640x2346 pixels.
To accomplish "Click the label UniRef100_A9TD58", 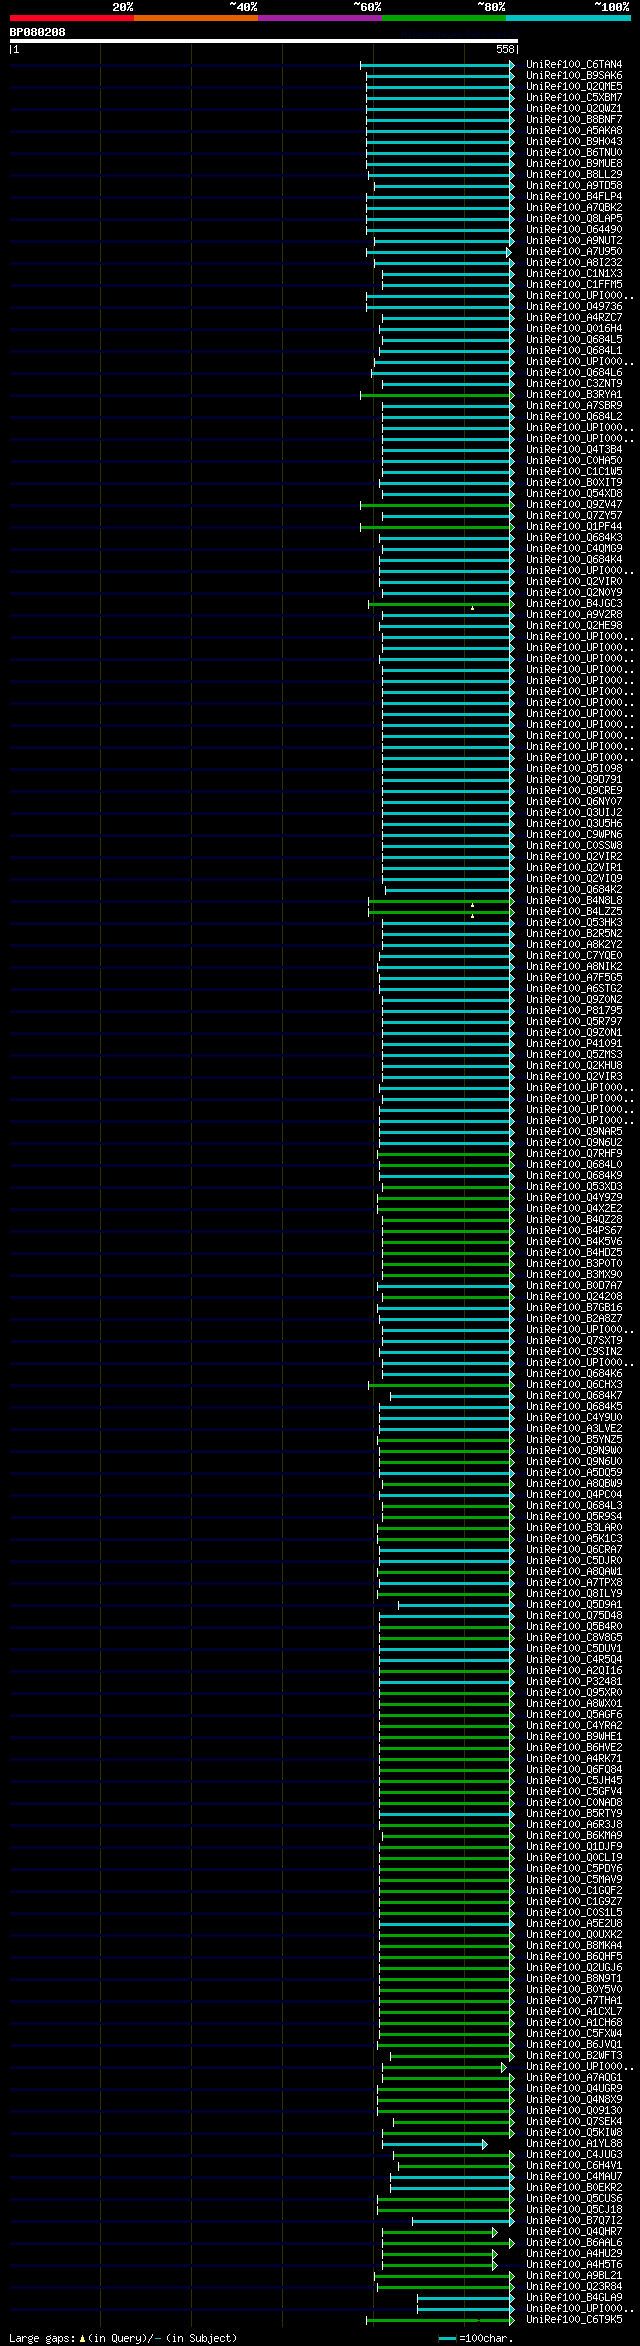I will coord(574,185).
